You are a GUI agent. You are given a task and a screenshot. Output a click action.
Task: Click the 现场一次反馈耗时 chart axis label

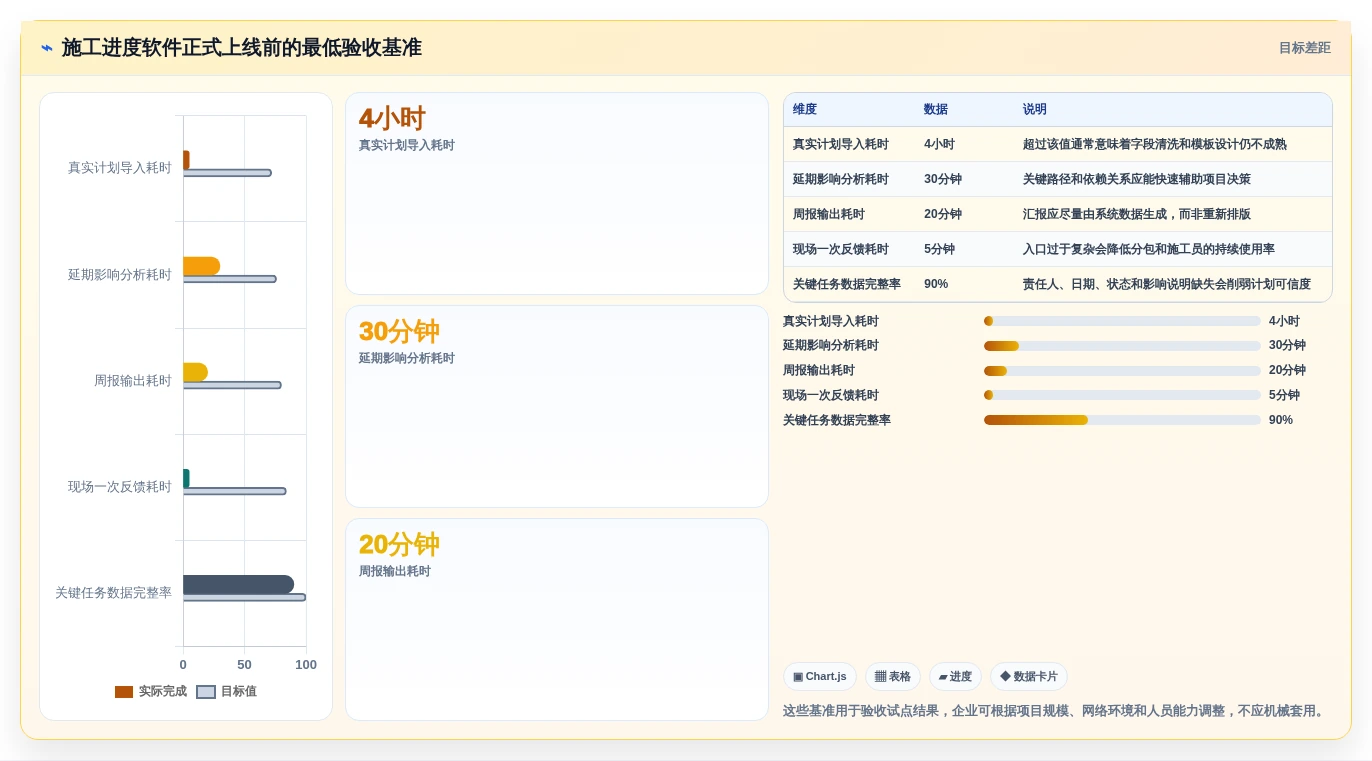tap(120, 487)
